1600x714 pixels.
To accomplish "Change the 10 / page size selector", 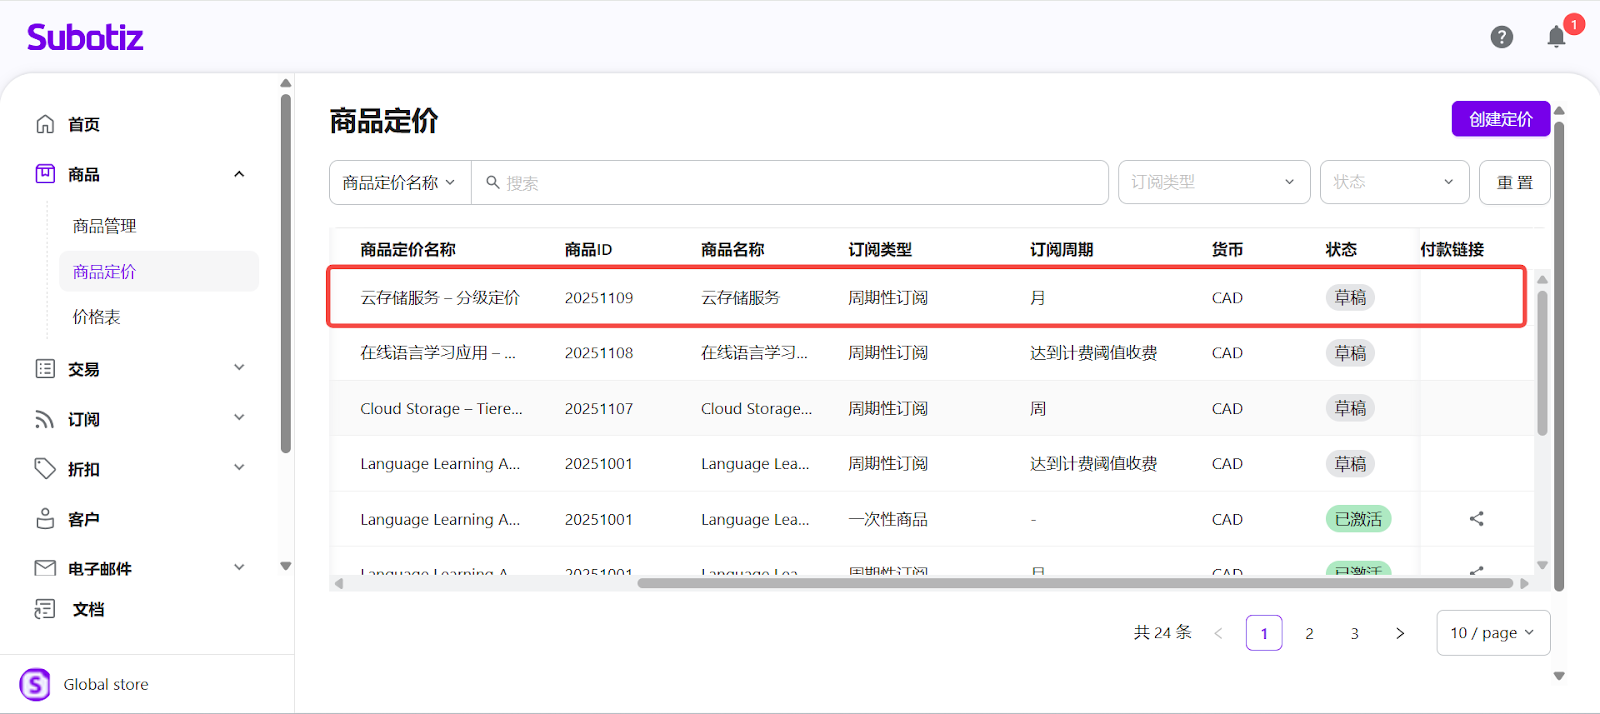I will click(x=1492, y=633).
